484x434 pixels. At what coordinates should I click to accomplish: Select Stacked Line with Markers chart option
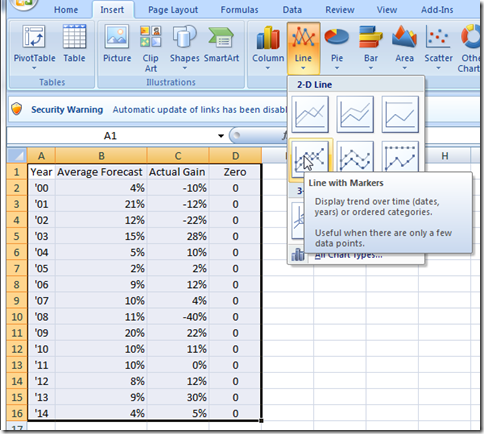(x=355, y=157)
